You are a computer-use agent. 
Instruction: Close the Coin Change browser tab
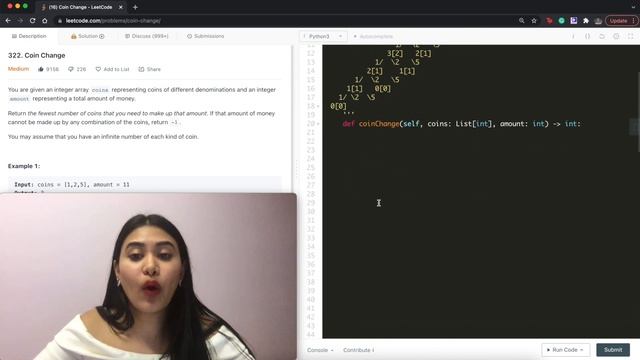click(x=120, y=7)
